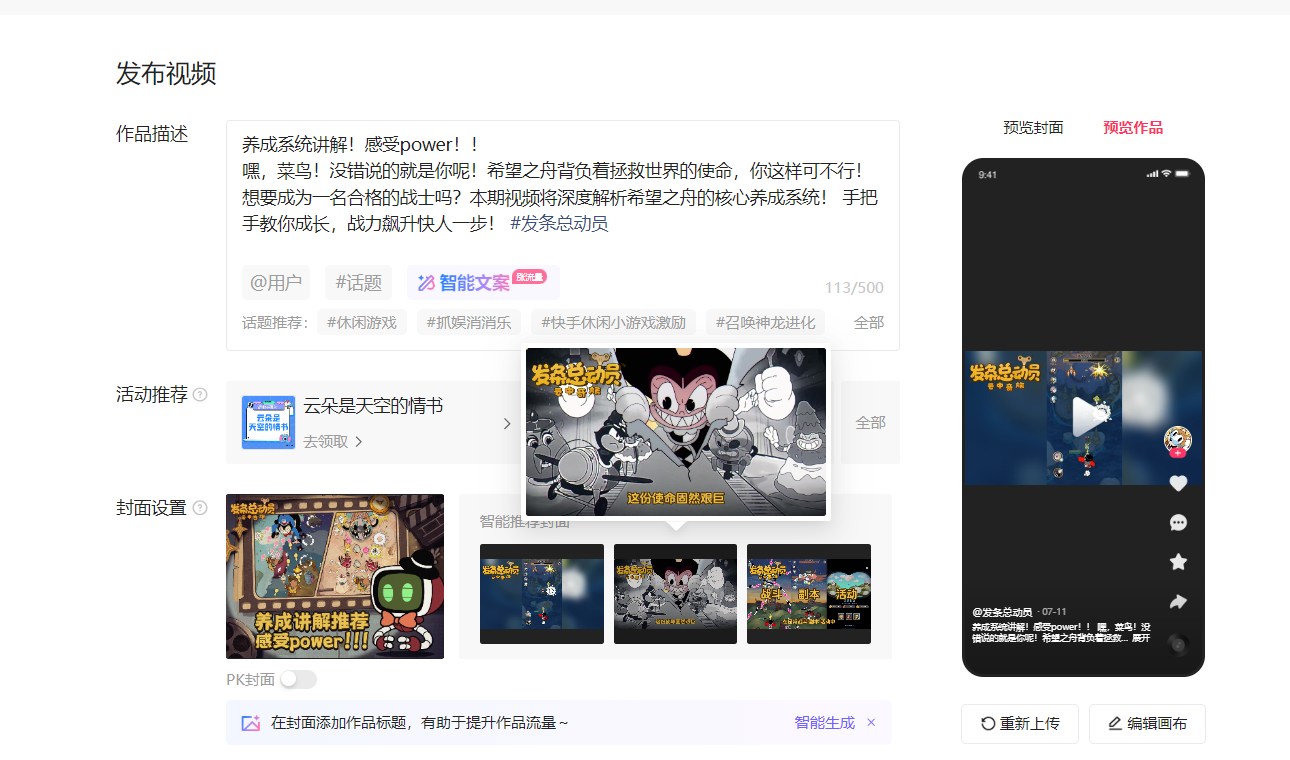
Task: Click the right chevron in activity carousel
Action: (x=507, y=423)
